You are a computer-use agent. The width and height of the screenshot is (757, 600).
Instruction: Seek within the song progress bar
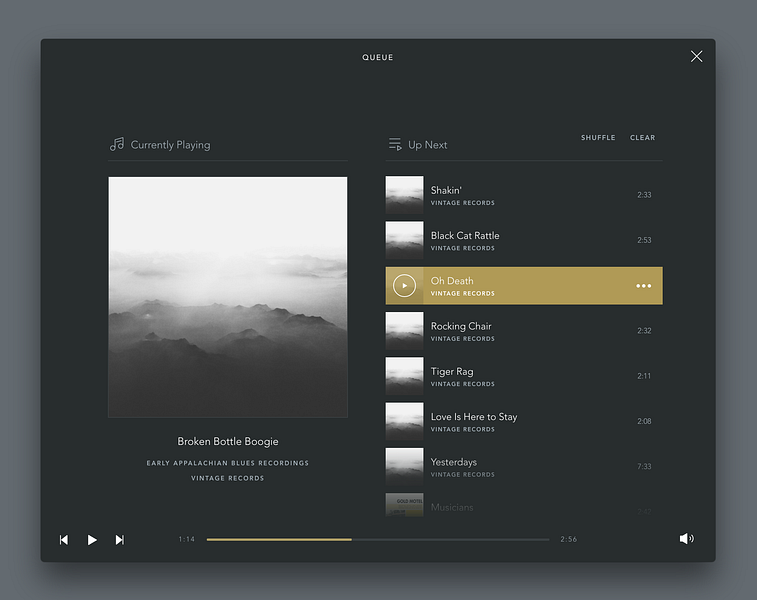click(378, 539)
